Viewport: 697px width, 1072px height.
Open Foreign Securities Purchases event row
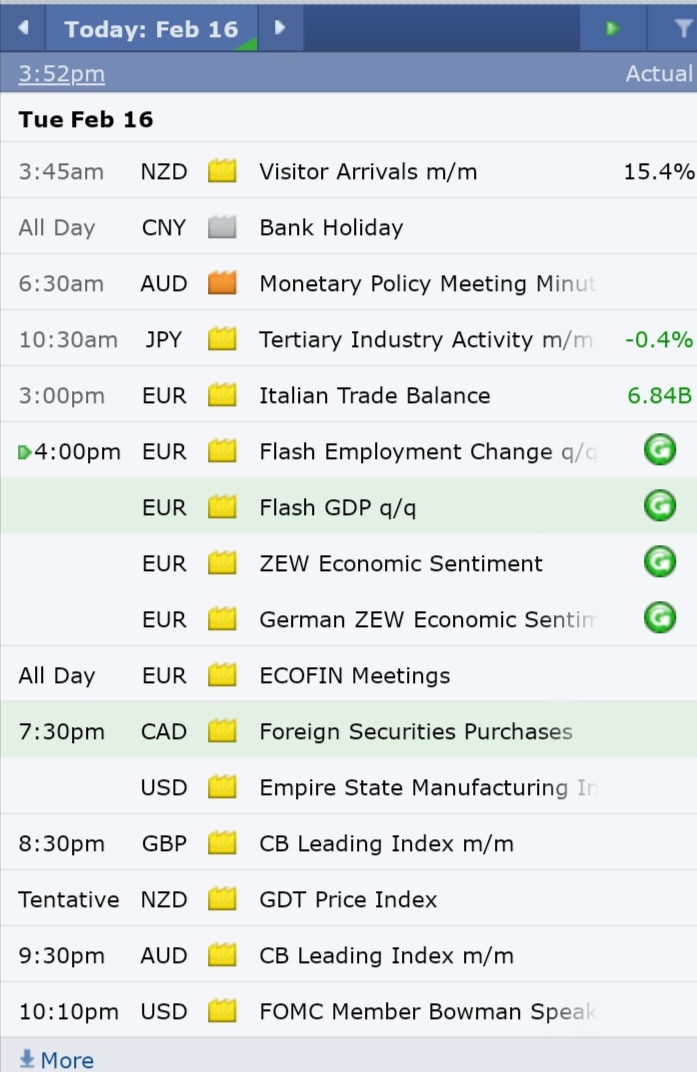[348, 732]
